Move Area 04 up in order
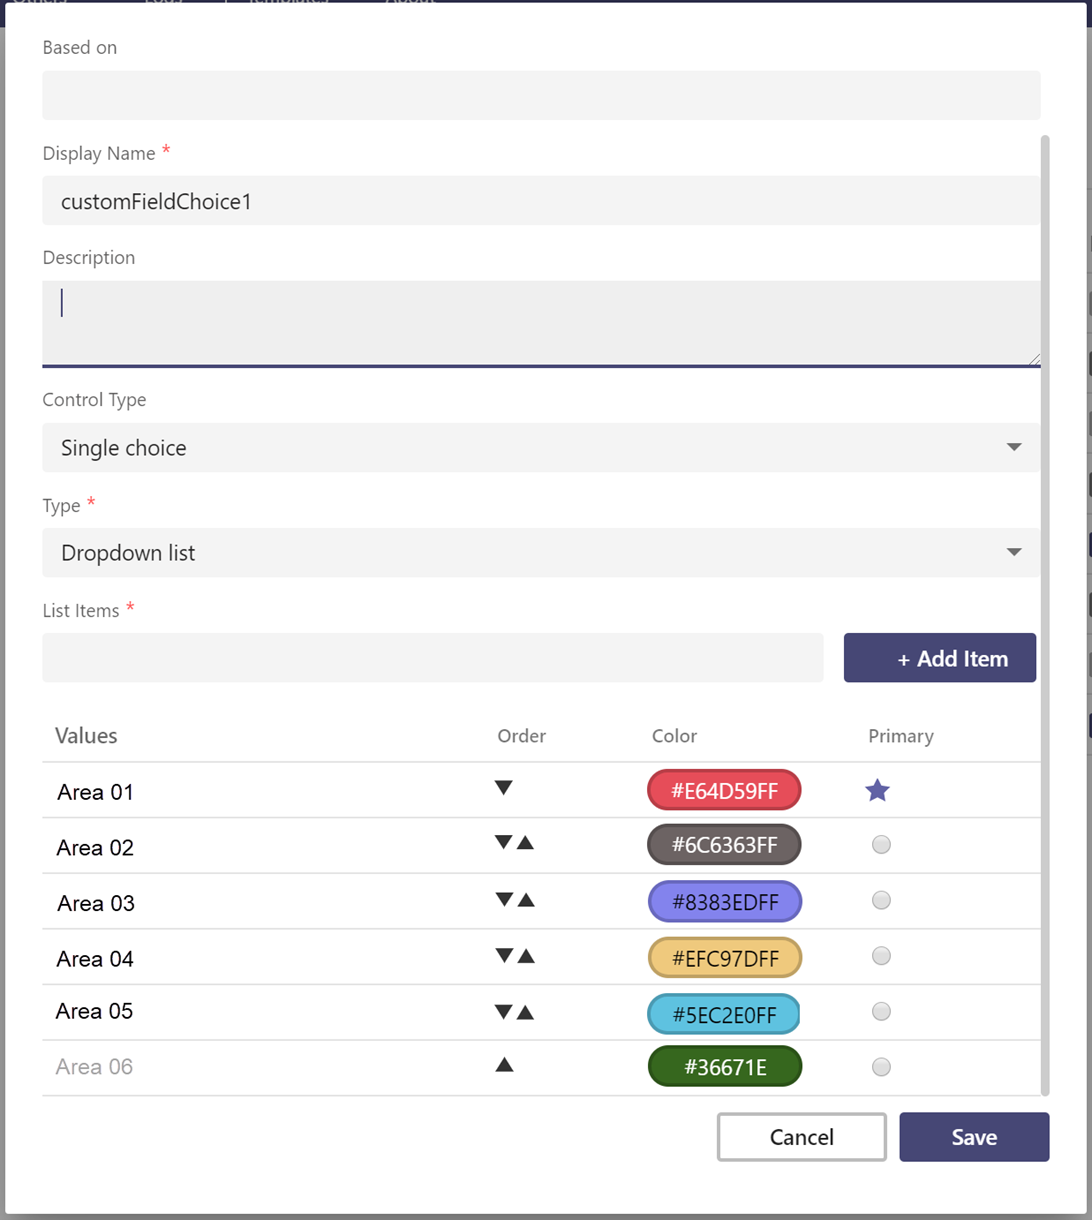Viewport: 1092px width, 1220px height. [526, 957]
